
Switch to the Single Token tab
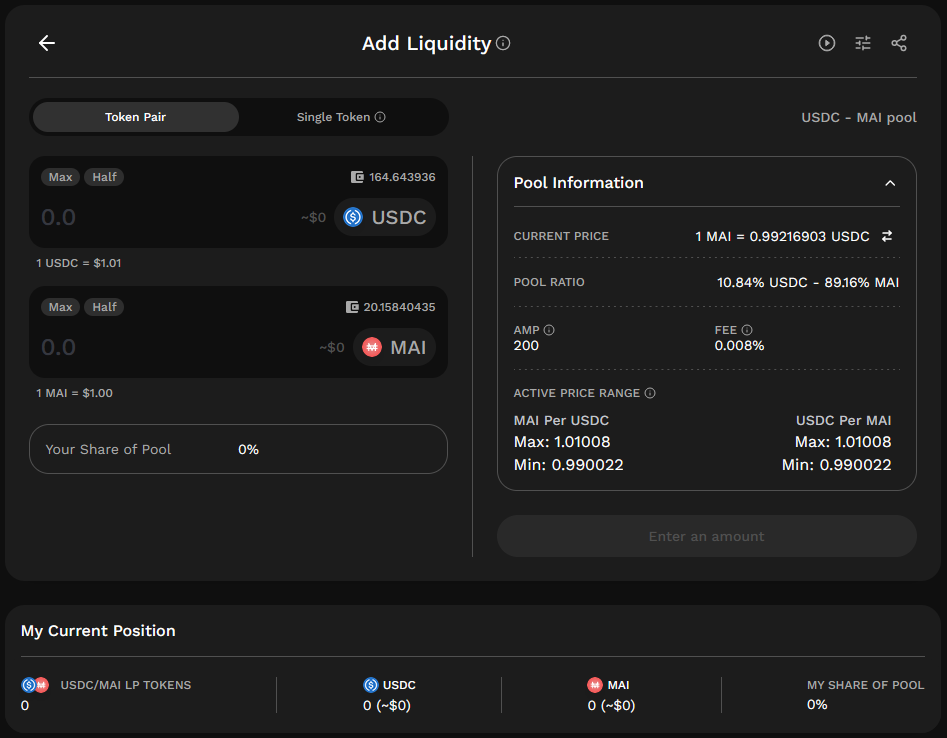point(333,117)
